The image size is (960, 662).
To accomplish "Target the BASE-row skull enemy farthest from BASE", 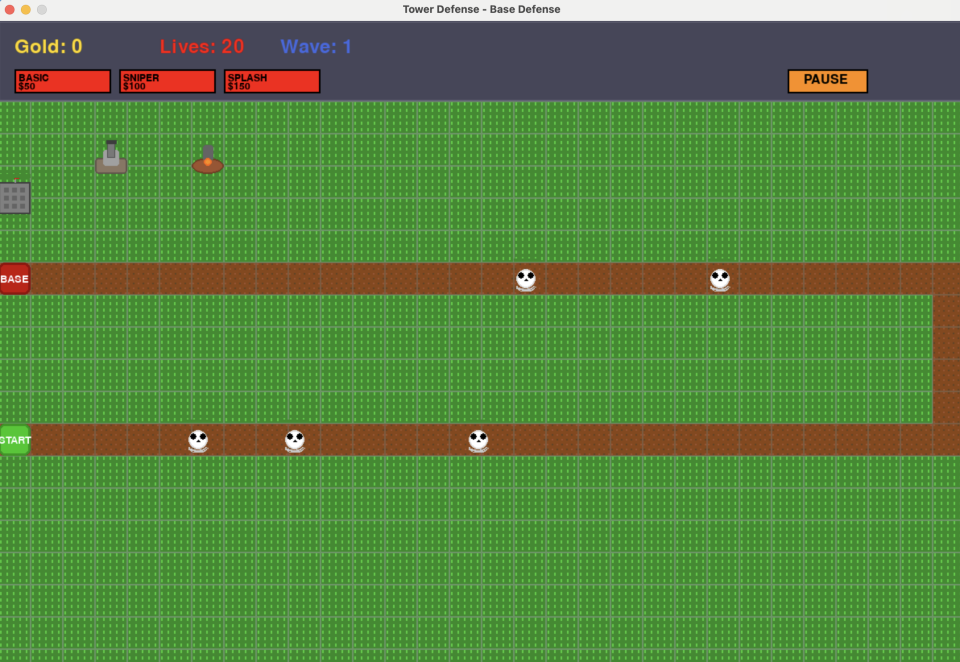I will 720,279.
